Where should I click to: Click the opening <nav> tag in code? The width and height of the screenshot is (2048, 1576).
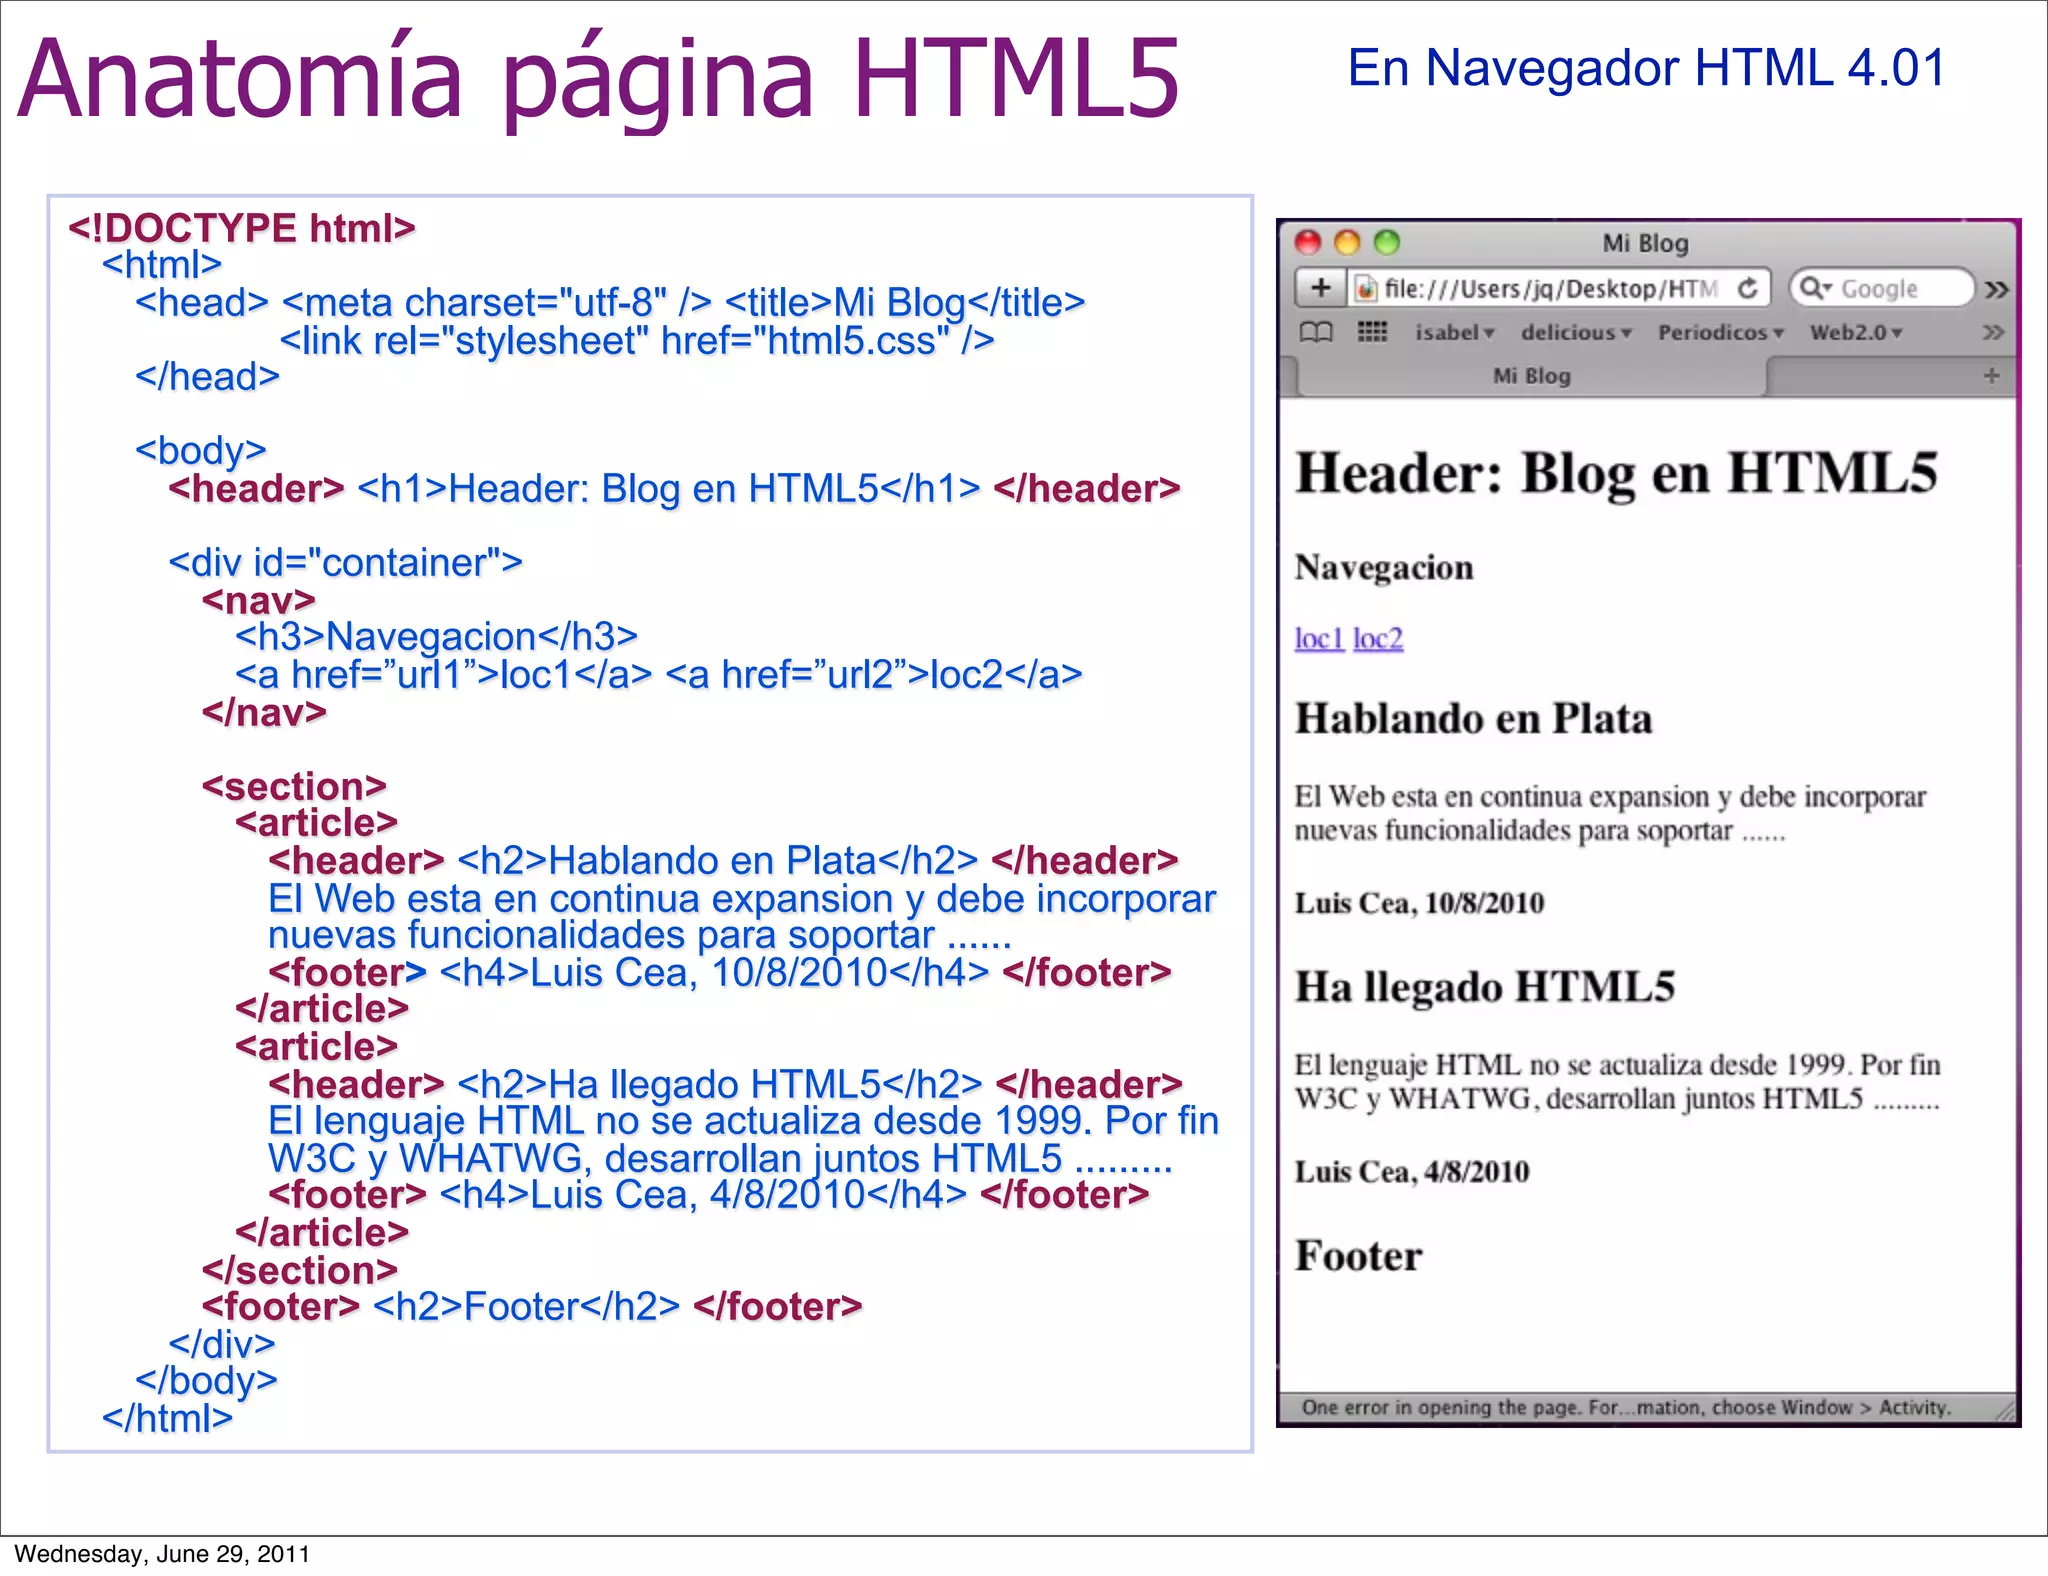(258, 600)
